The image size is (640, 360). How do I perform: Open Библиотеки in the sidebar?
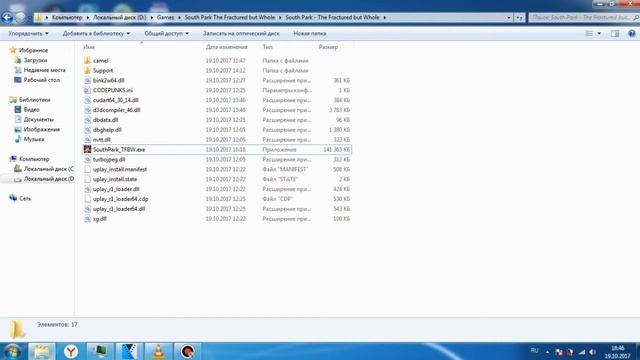35,100
